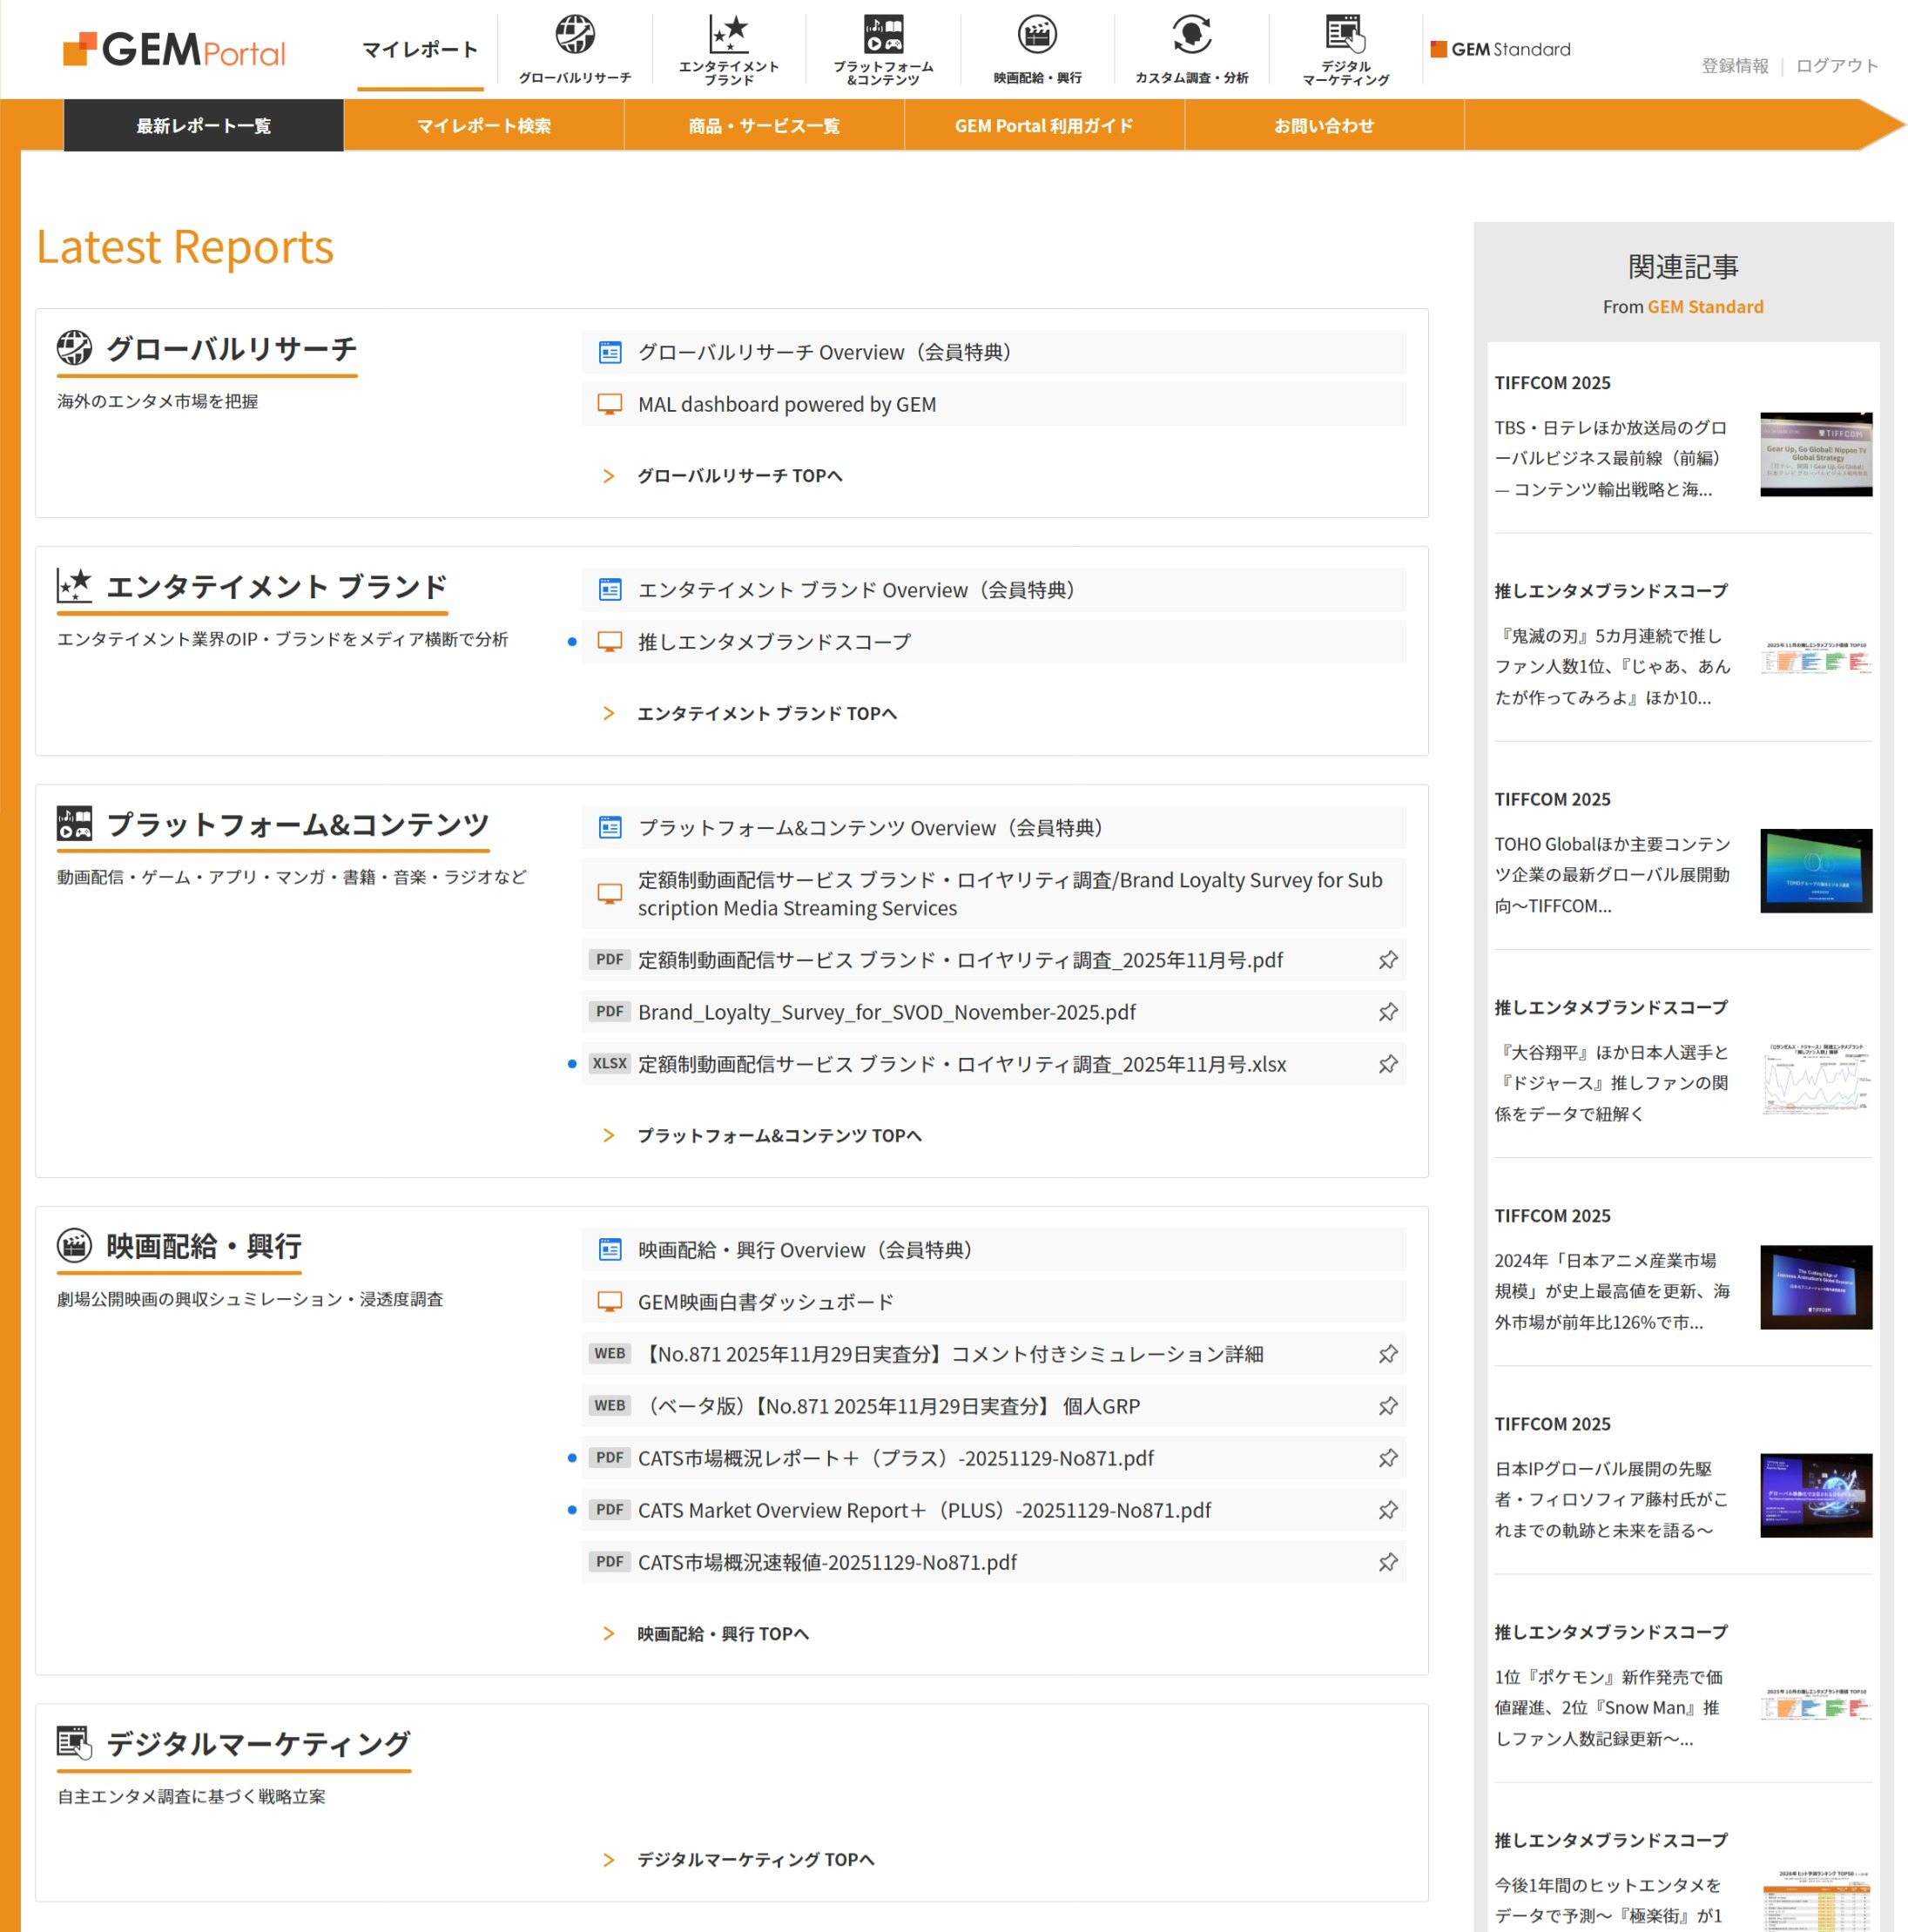Screen dimensions: 1908x1932
Task: Expand グローバルリサーチ TOPへ via its chevron
Action: tap(609, 476)
